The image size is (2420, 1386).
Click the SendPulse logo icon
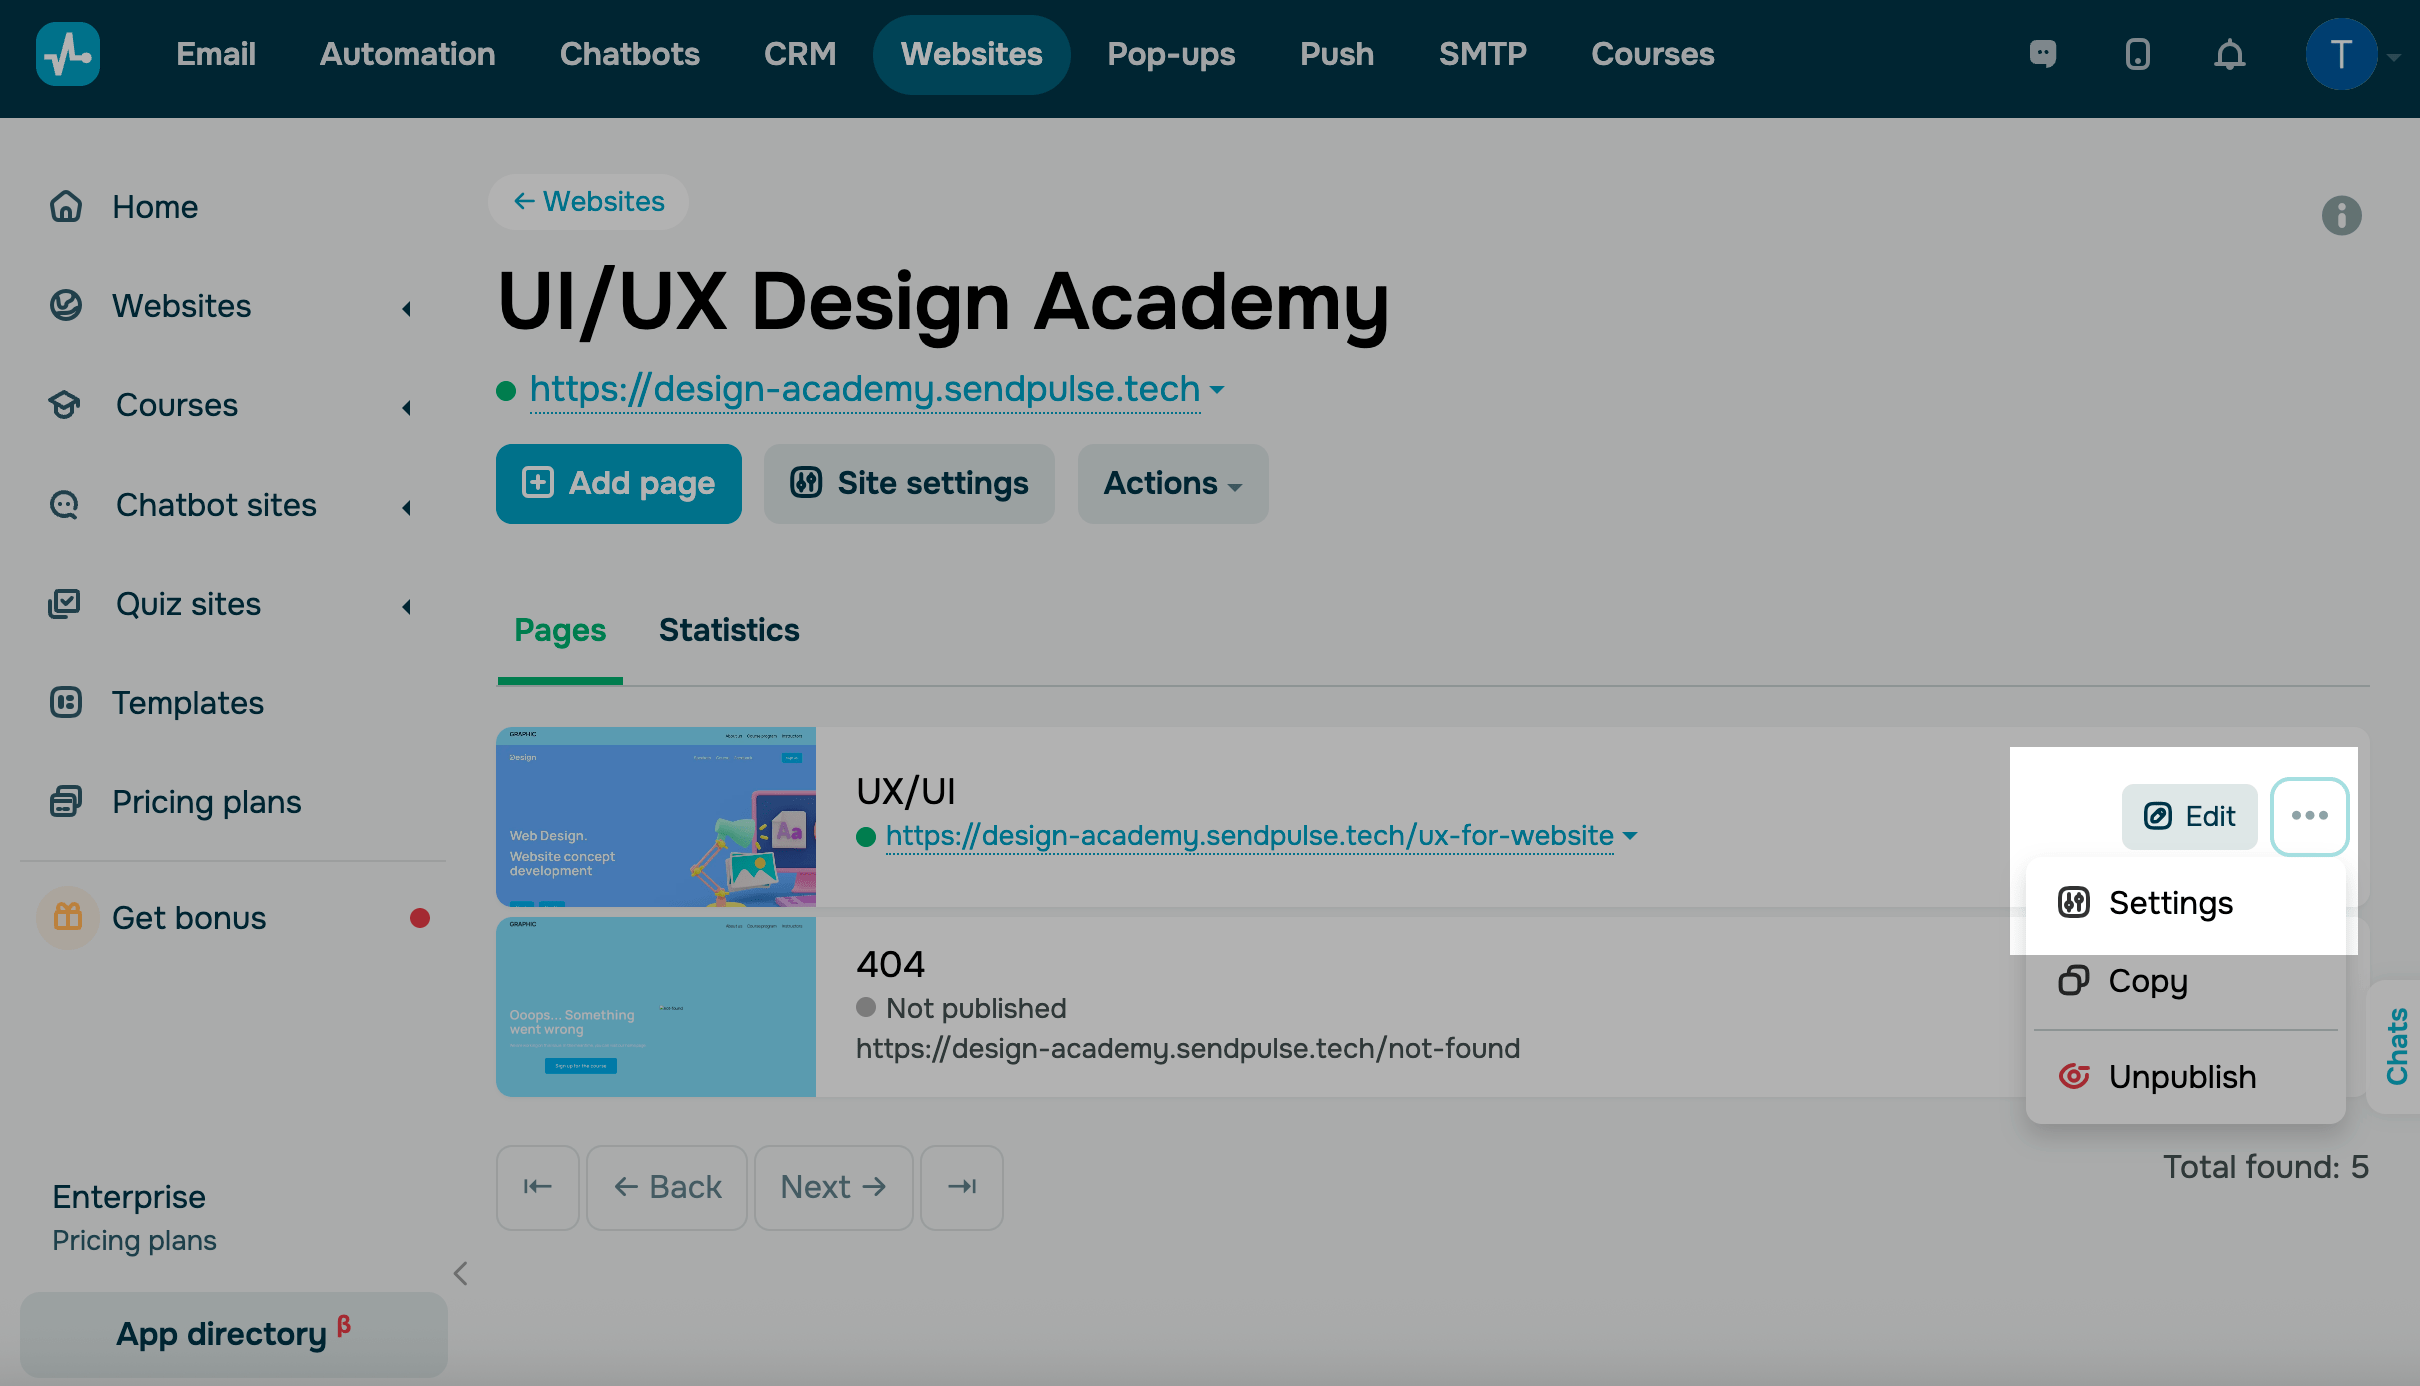[x=67, y=54]
